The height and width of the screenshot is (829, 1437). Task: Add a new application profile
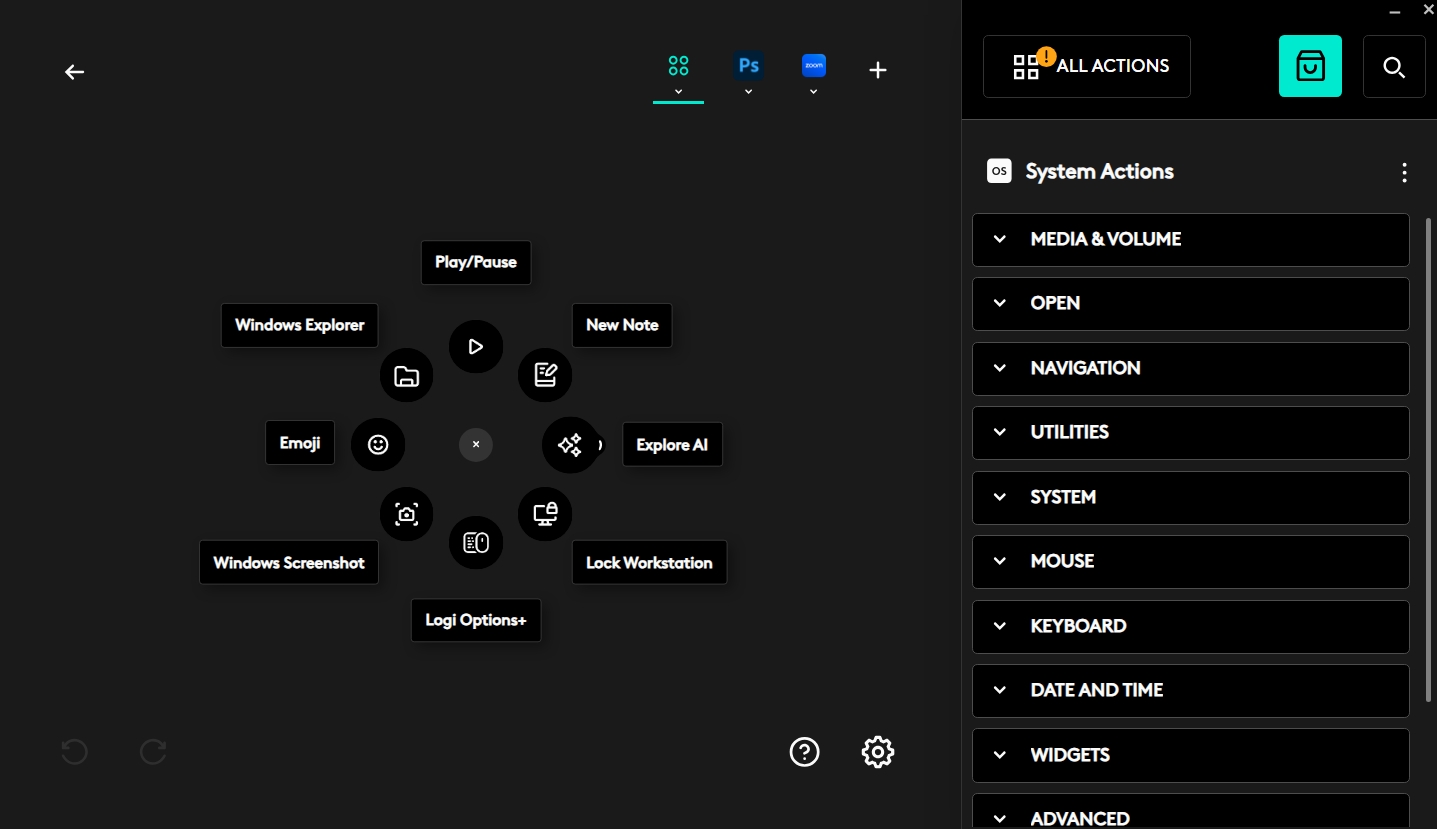pyautogui.click(x=878, y=70)
